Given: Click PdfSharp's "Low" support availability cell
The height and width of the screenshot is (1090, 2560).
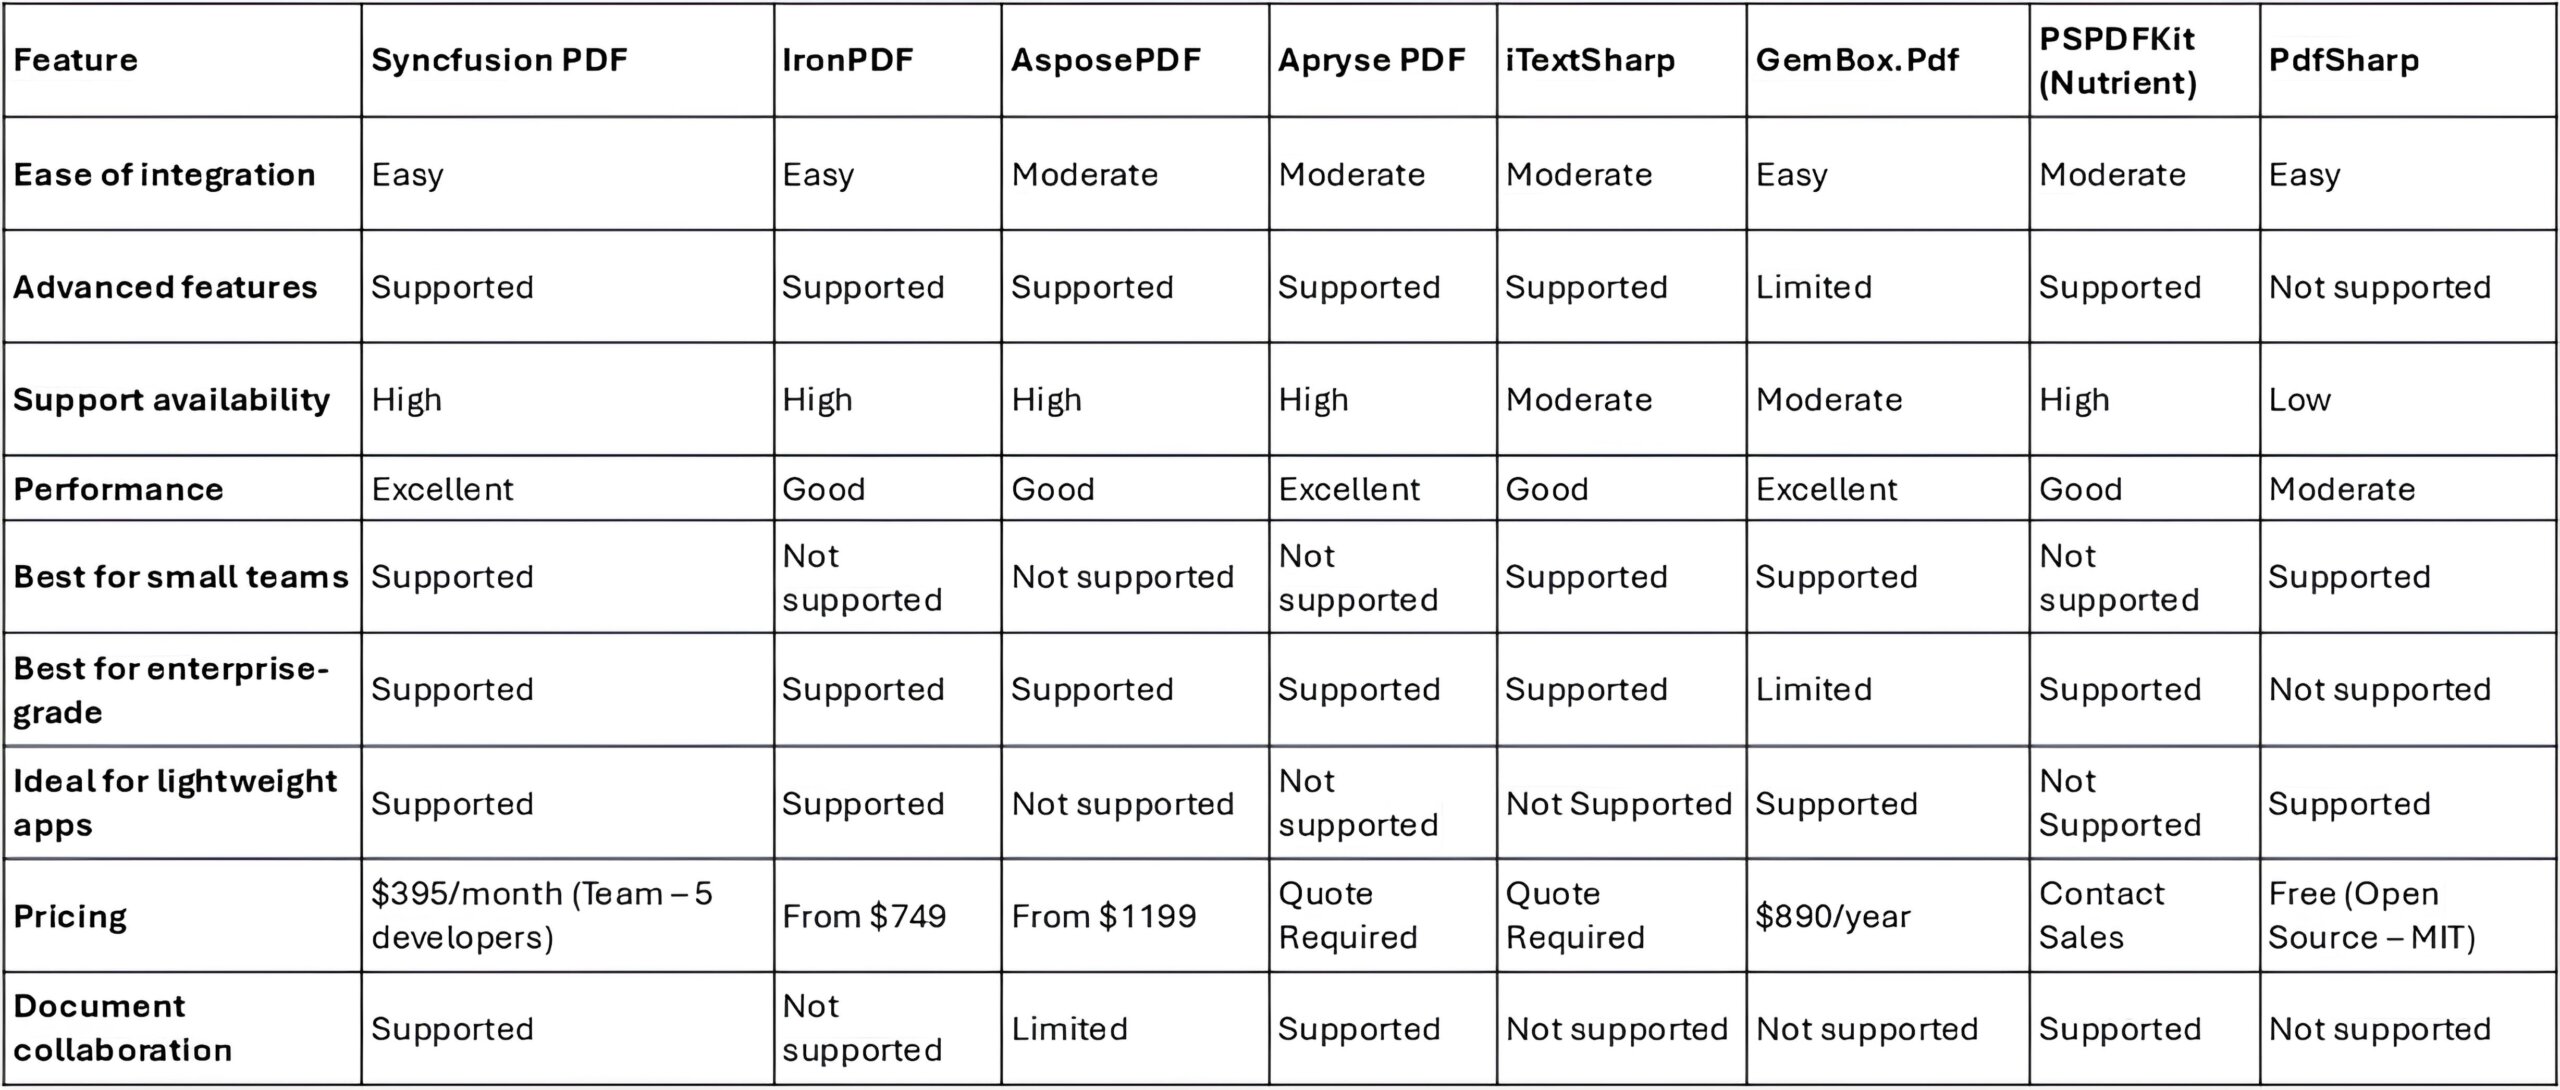Looking at the screenshot, I should 2299,400.
